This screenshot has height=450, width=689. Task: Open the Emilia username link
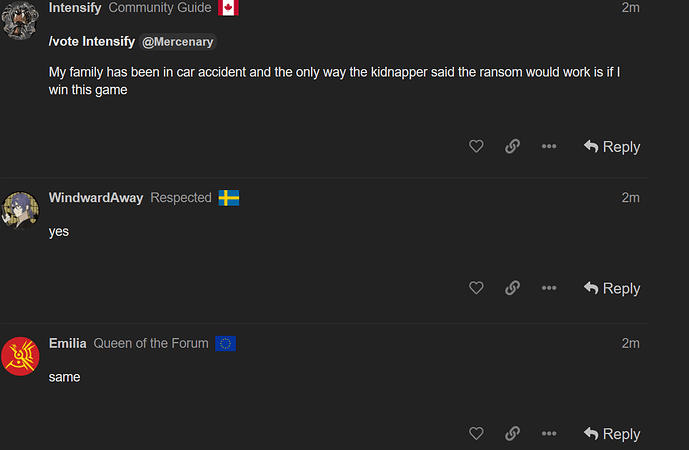tap(68, 343)
